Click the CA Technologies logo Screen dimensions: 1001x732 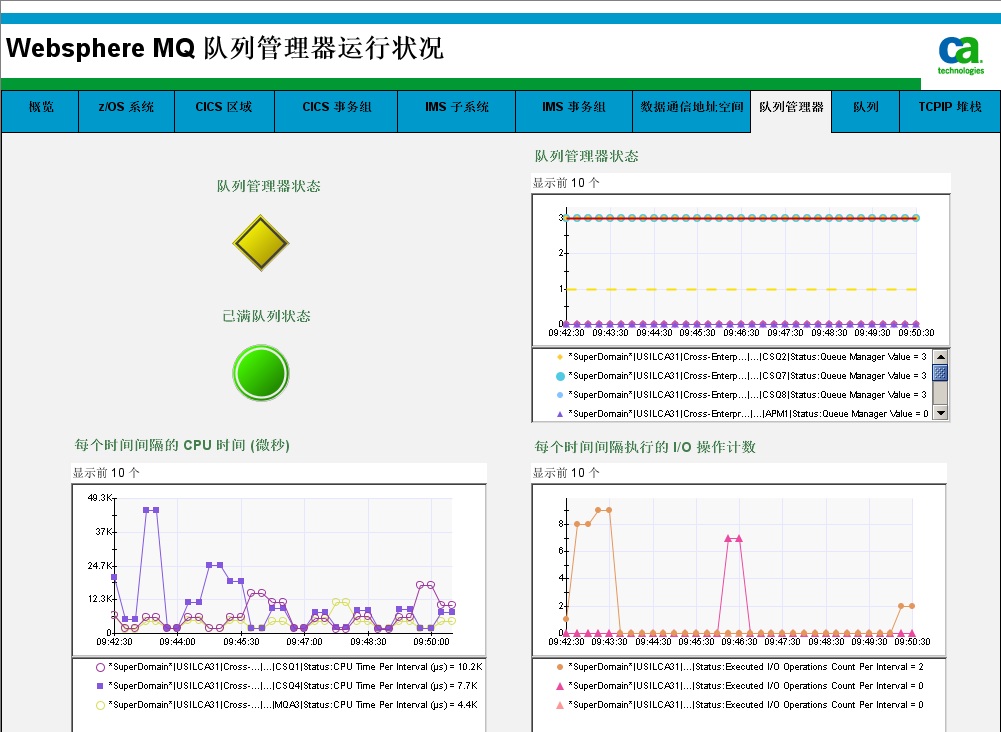[960, 55]
